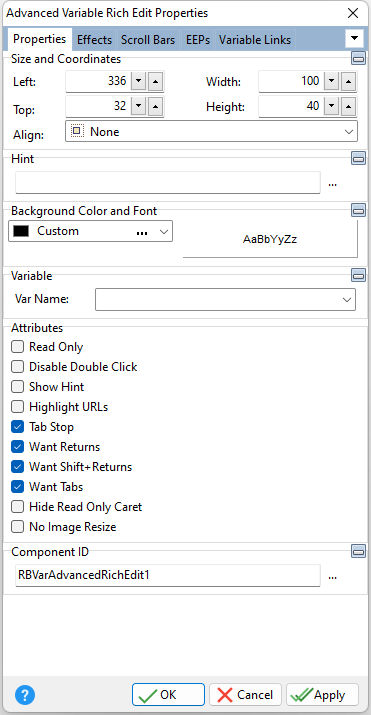
Task: Open the Align dropdown showing None
Action: pyautogui.click(x=211, y=131)
